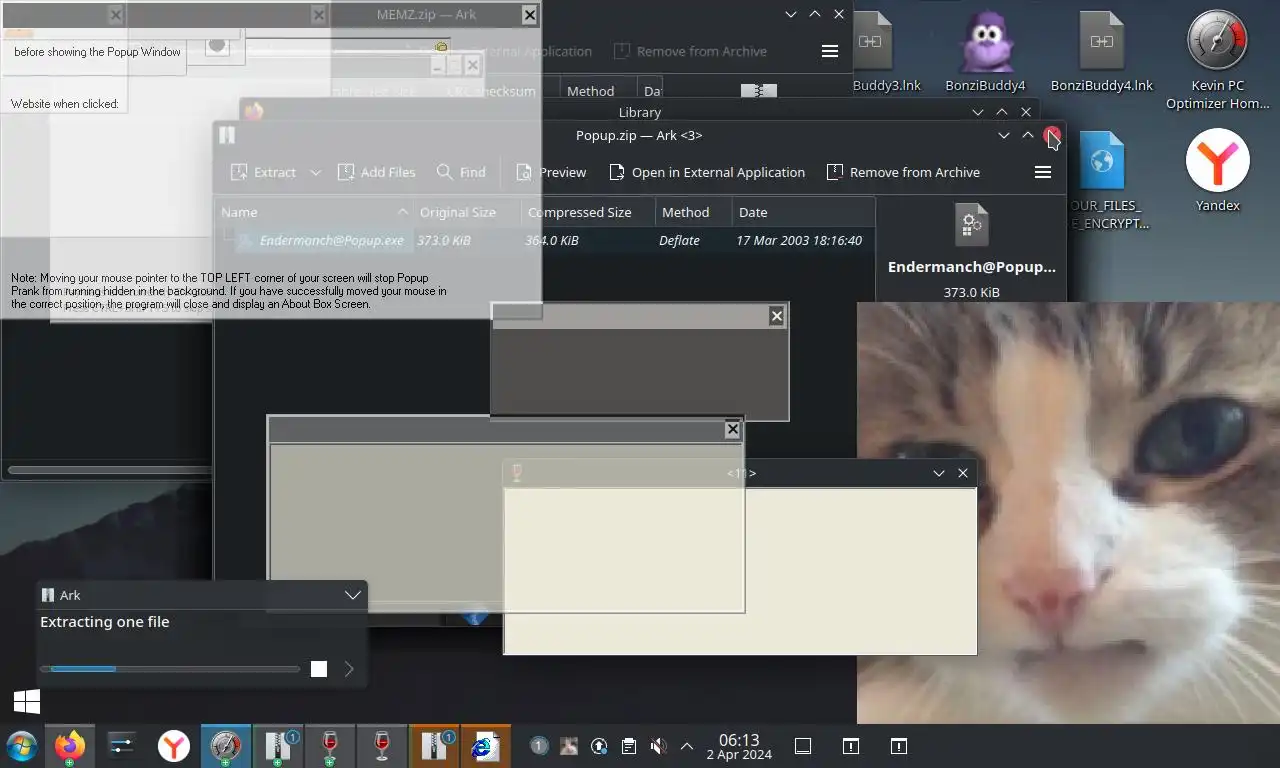Click the notification count badge in system tray
Screen dimensions: 1280x768
pos(539,746)
